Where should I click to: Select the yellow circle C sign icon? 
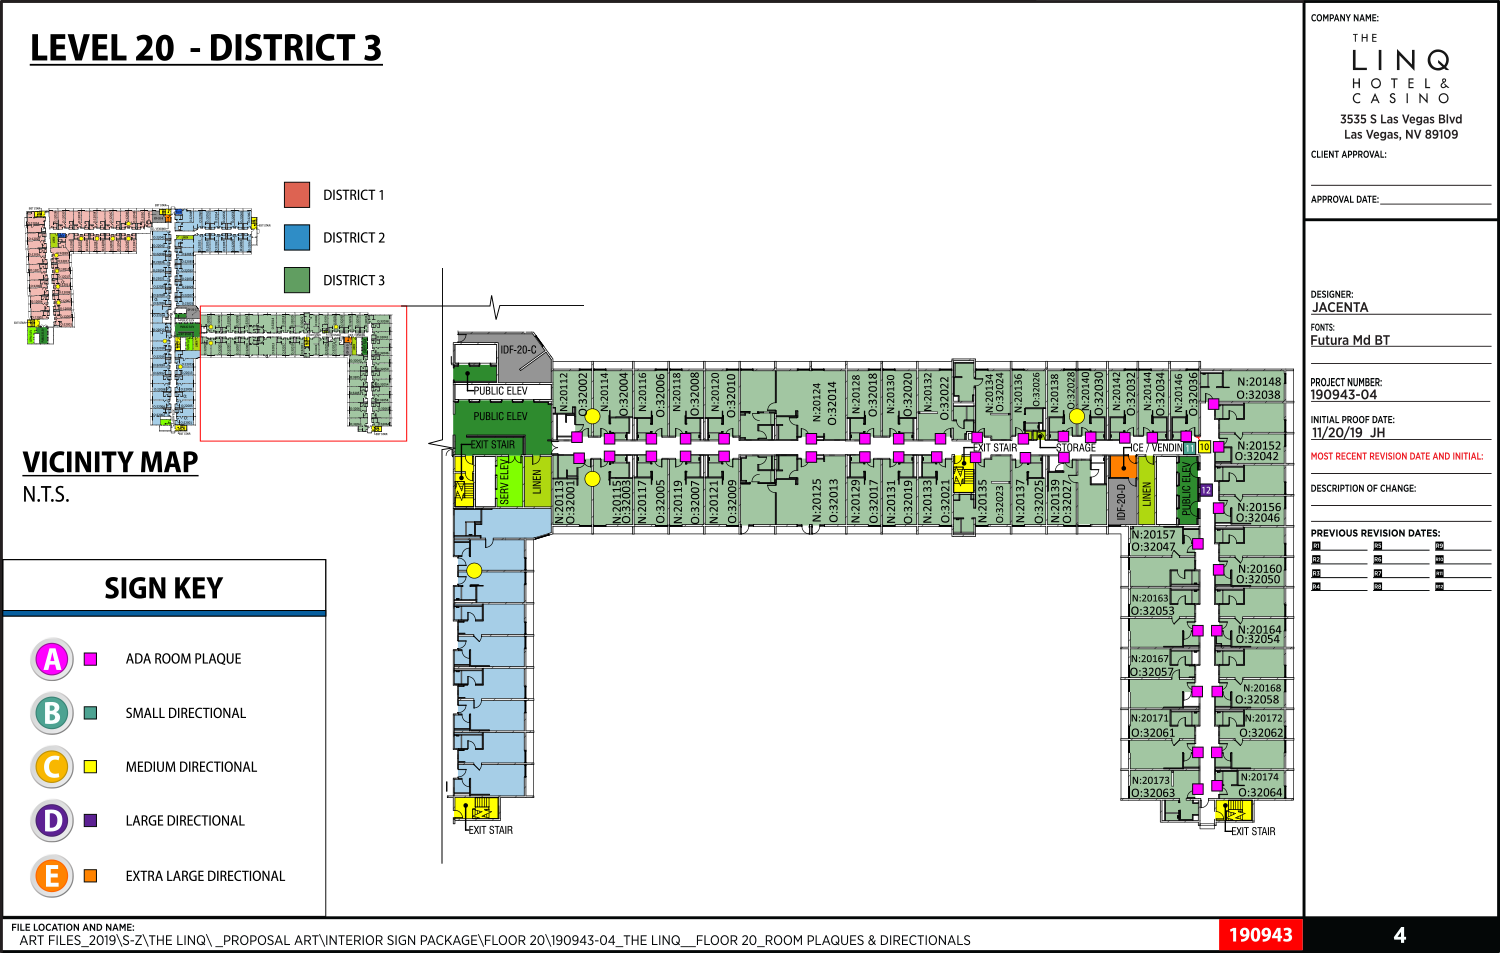[52, 767]
